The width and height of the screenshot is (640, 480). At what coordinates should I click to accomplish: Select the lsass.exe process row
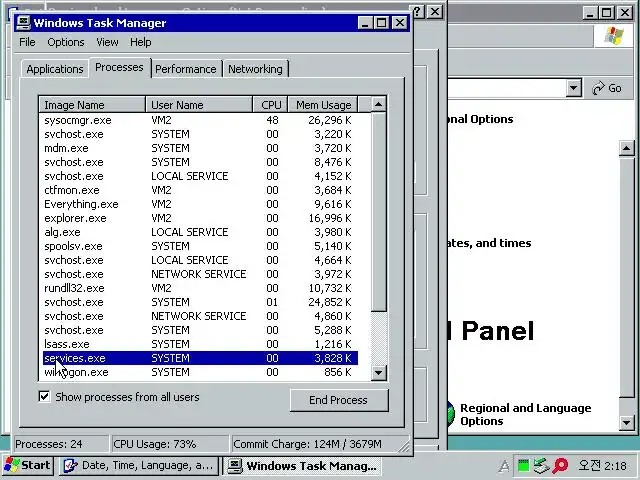pyautogui.click(x=200, y=344)
